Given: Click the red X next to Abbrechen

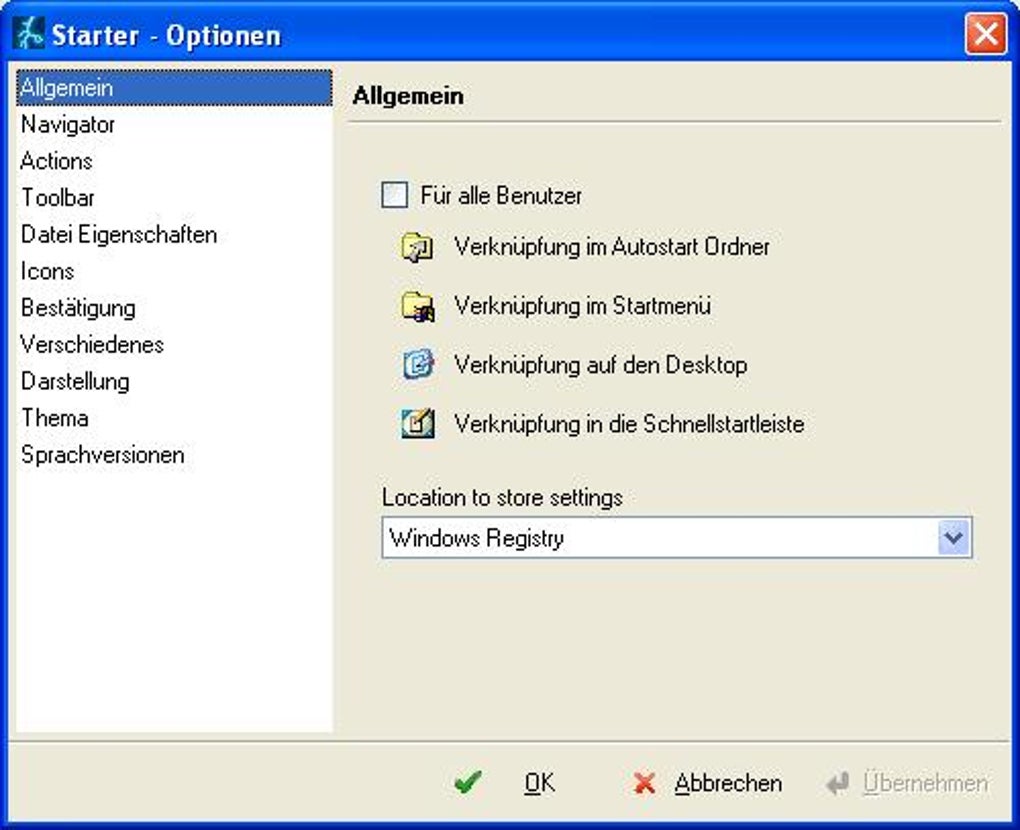Looking at the screenshot, I should coord(644,784).
